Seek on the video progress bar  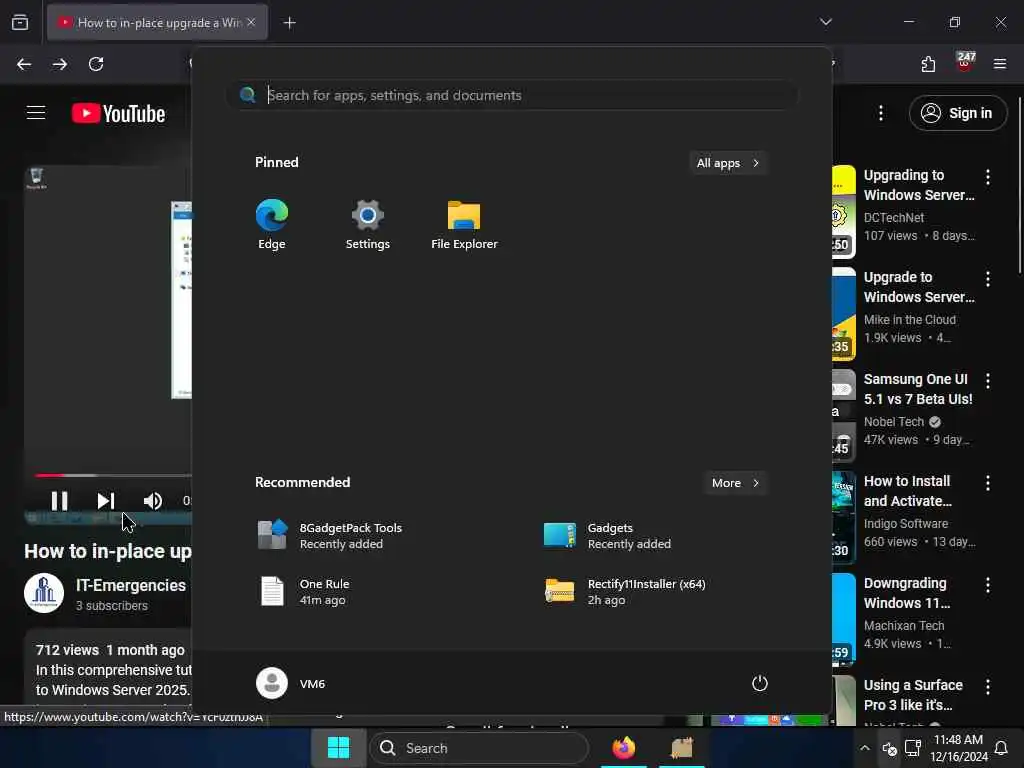click(112, 475)
